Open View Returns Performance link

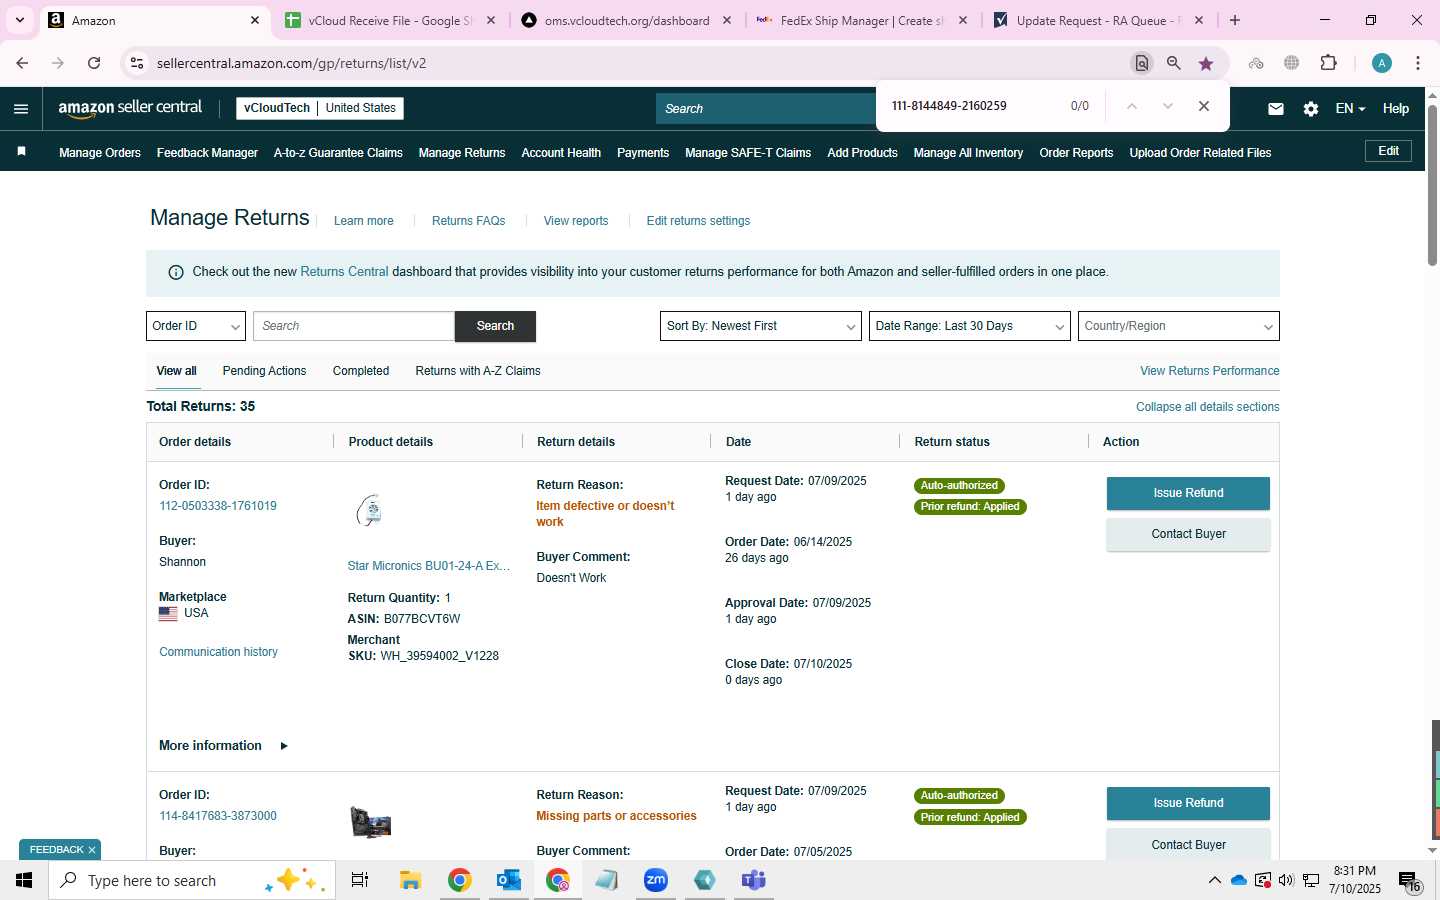pos(1210,371)
